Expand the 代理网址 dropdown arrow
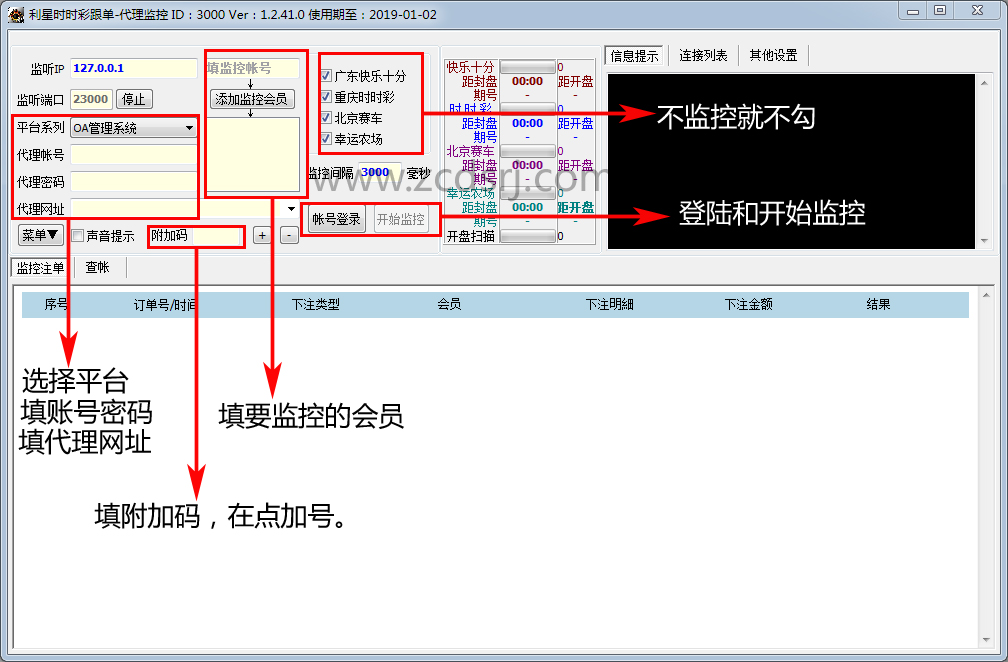1008x662 pixels. click(291, 209)
